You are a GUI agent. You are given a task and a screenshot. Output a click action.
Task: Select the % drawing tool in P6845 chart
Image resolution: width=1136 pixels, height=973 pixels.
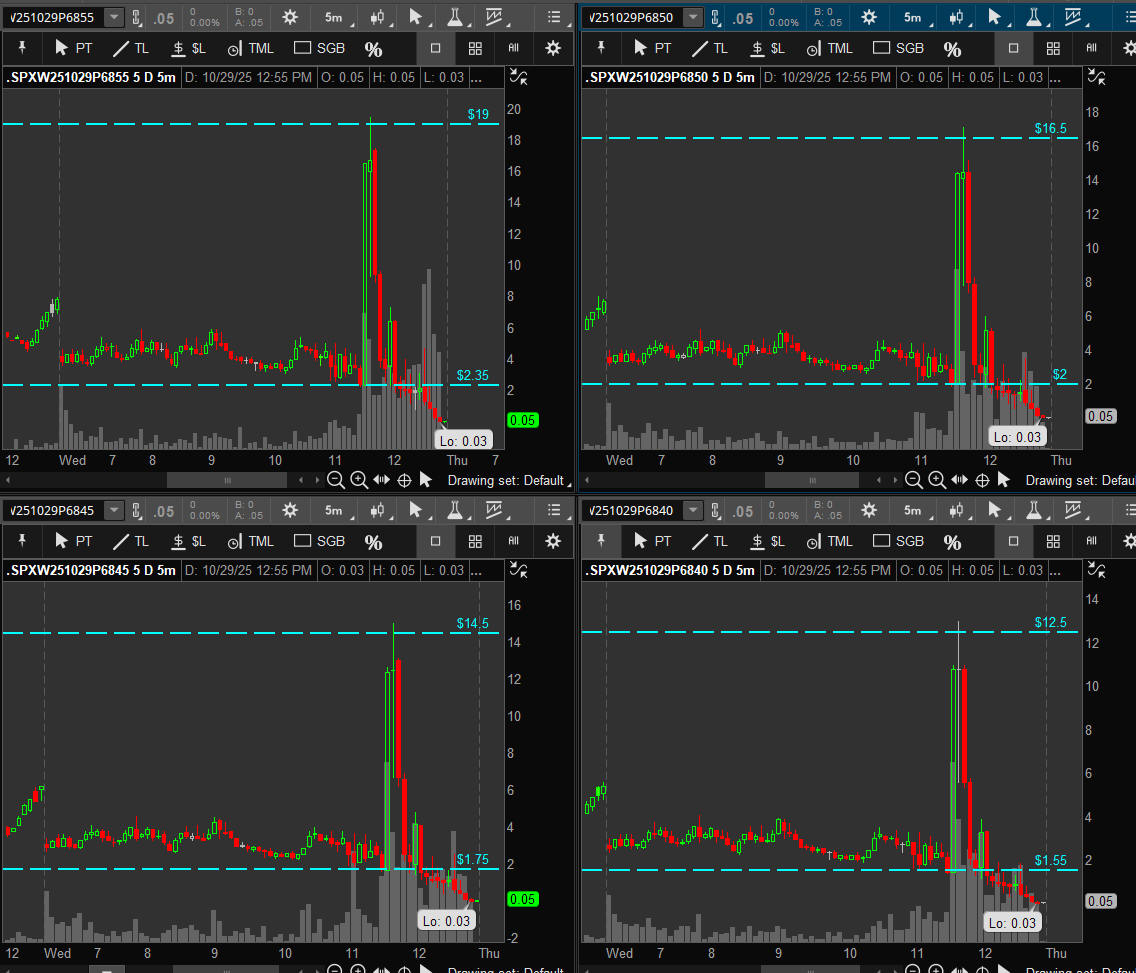[x=373, y=542]
